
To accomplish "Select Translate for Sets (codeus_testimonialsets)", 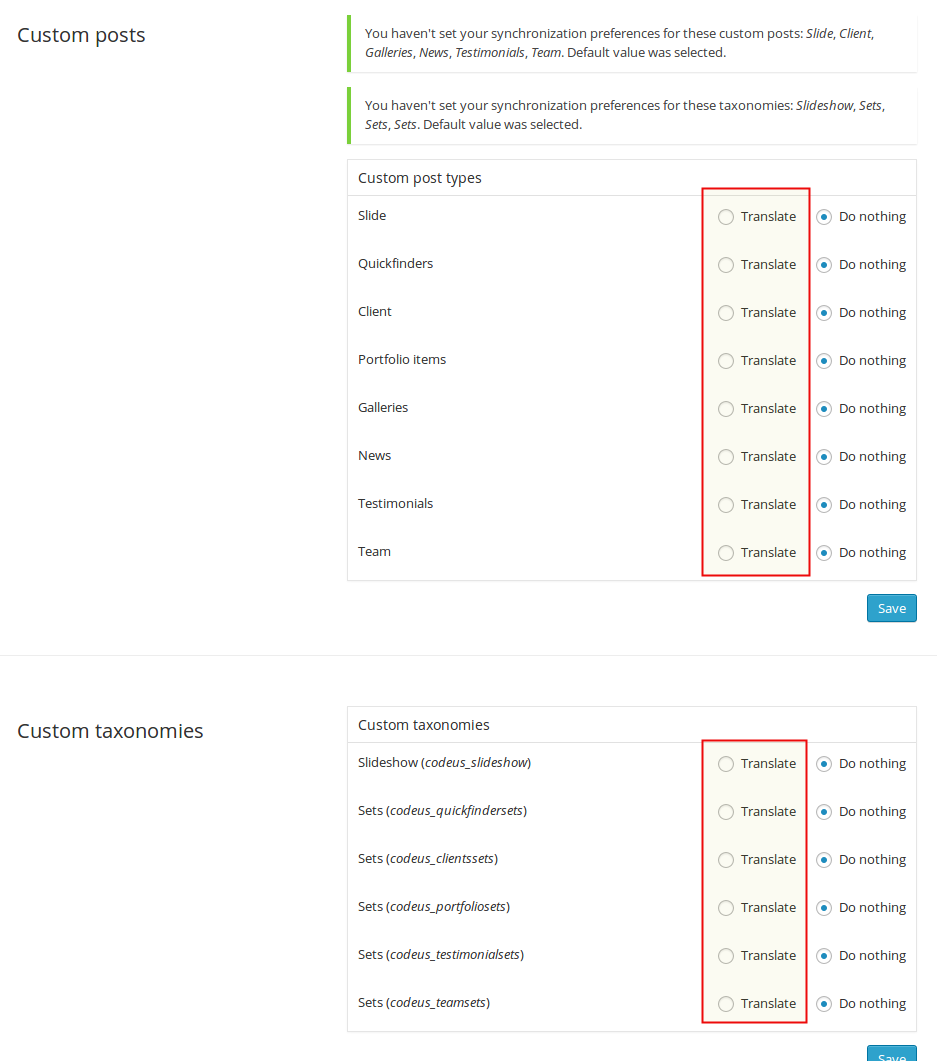I will tap(725, 956).
